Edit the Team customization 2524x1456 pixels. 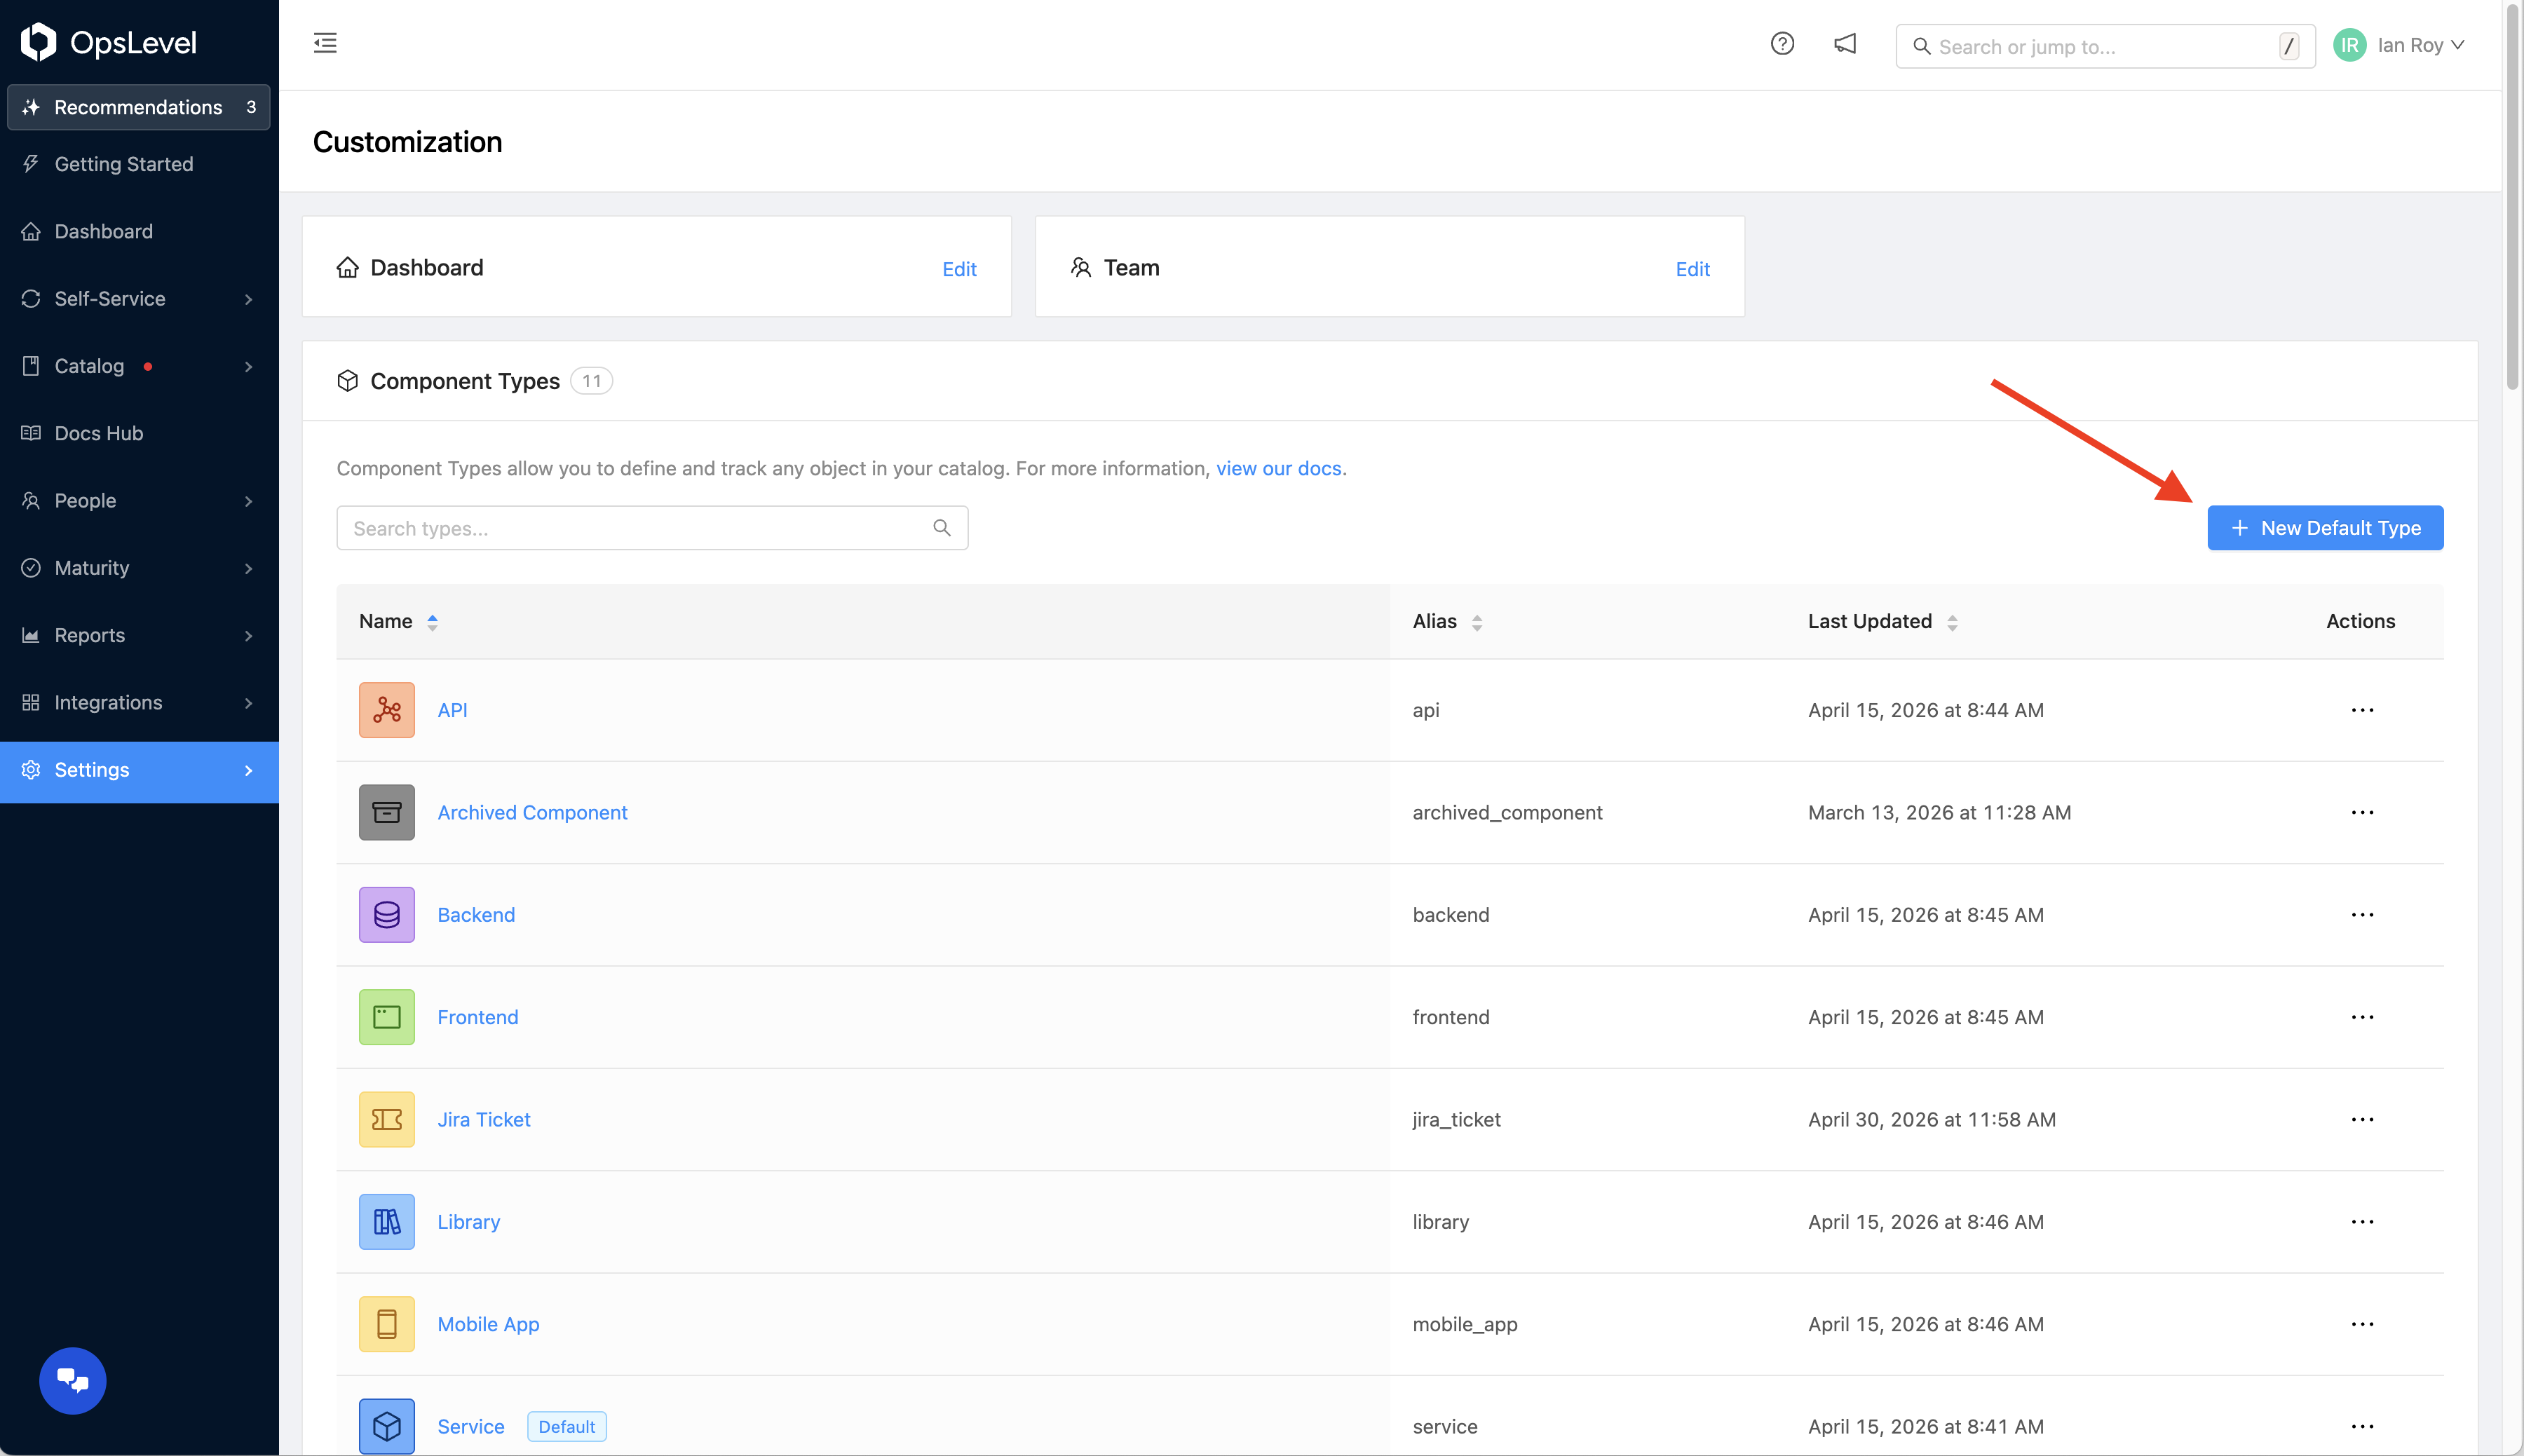[1692, 269]
